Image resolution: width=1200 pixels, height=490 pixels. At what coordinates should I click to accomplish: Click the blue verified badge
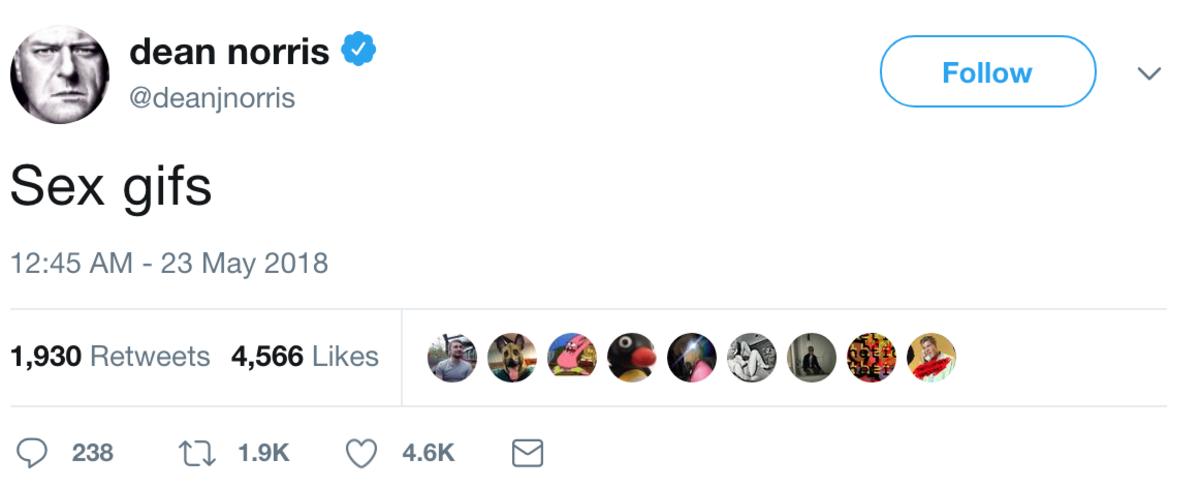[x=358, y=50]
